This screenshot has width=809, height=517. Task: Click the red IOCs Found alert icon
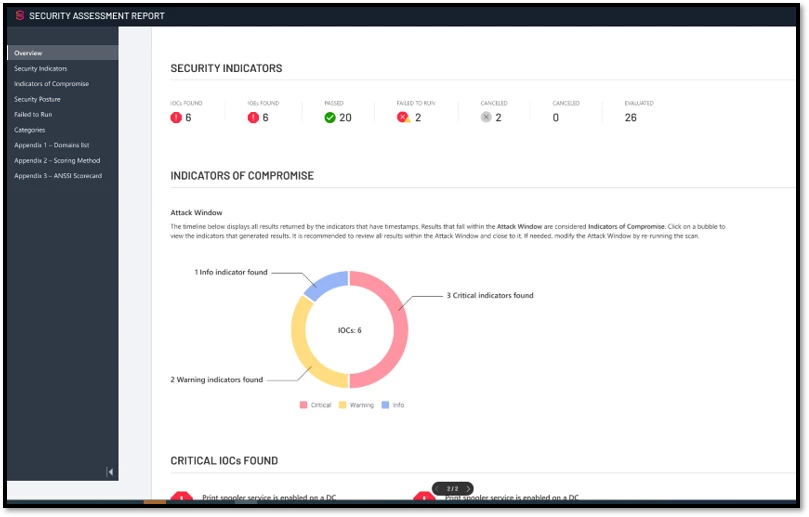177,117
